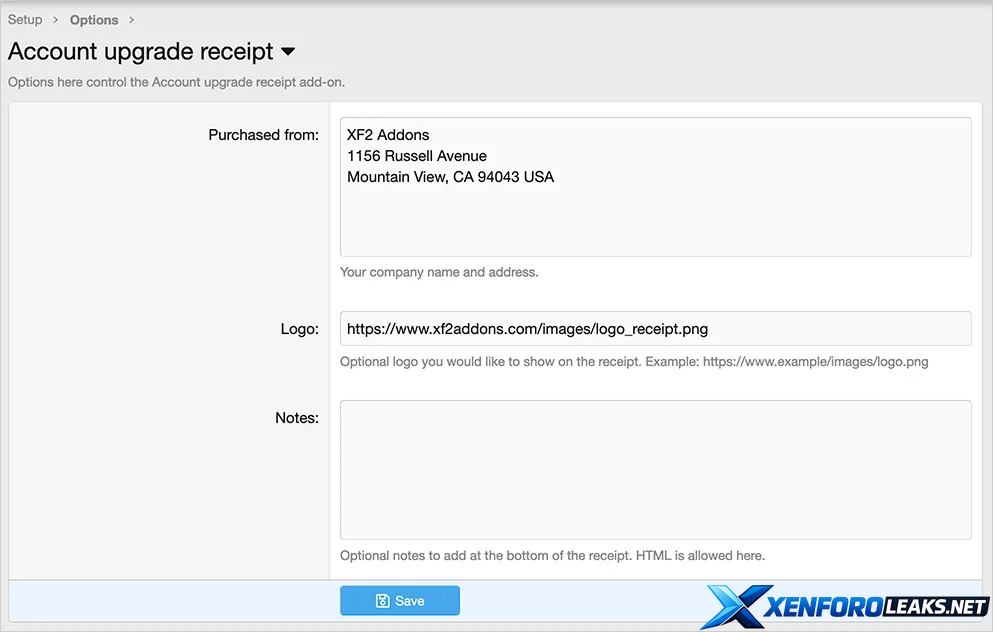The image size is (993, 632).
Task: Click the 'Notes:' field label
Action: click(x=296, y=418)
